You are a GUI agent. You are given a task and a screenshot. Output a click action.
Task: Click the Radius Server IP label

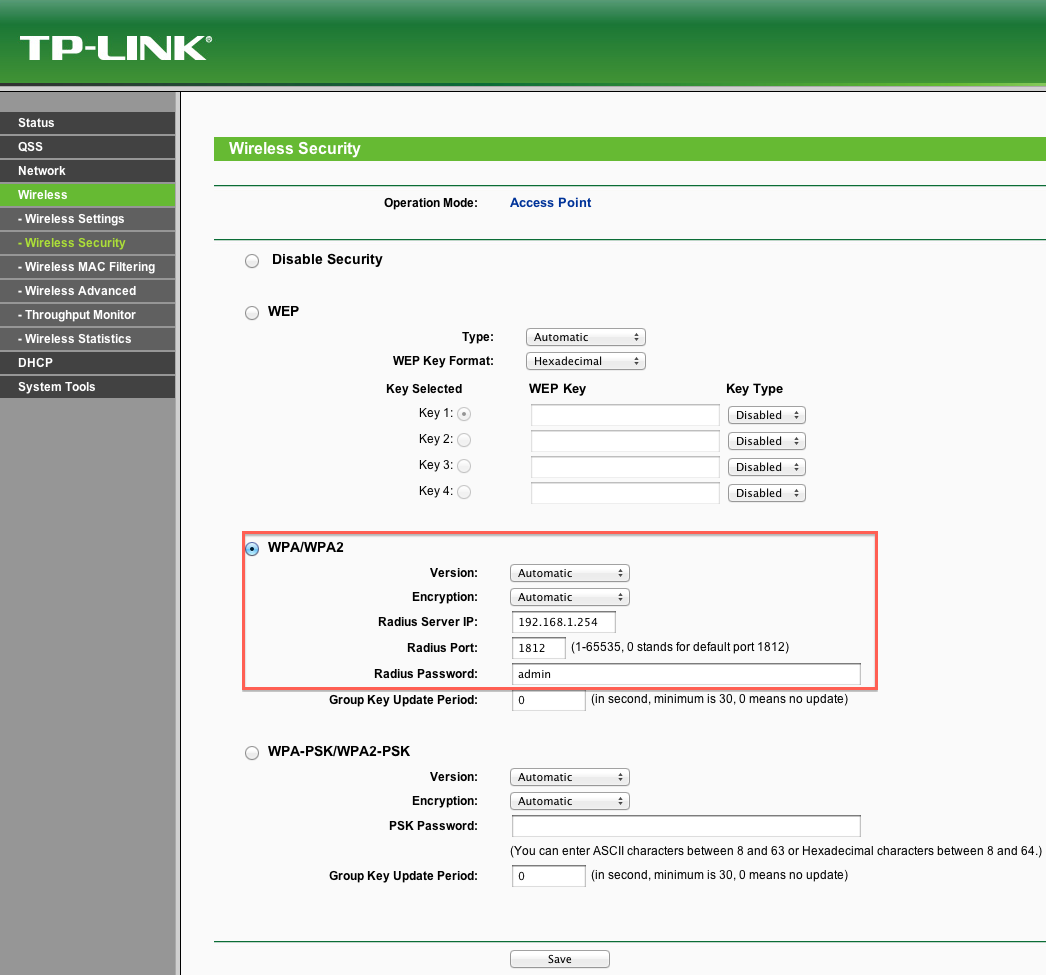(428, 622)
